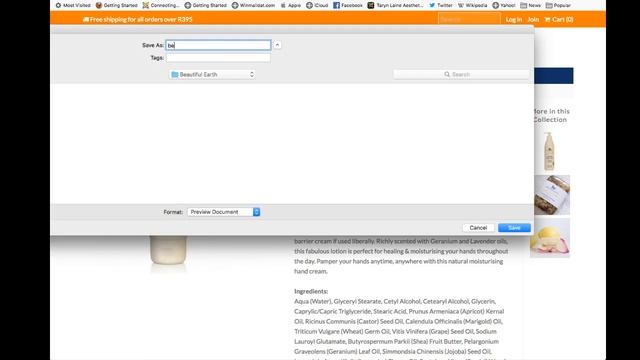Open the Wikipedia bookmark

coord(472,5)
